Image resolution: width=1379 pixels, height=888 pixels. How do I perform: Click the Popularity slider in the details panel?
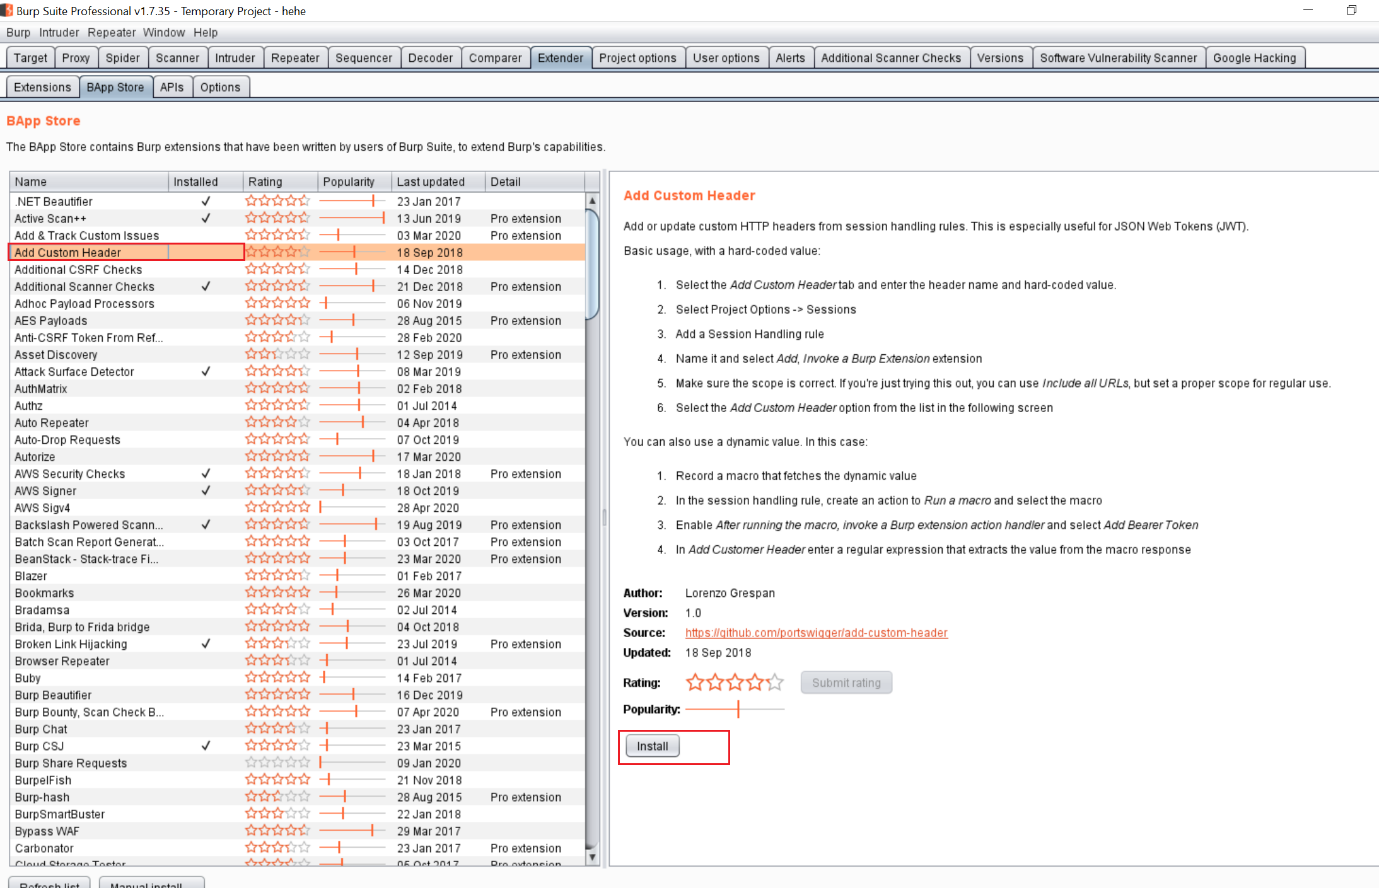pyautogui.click(x=736, y=709)
